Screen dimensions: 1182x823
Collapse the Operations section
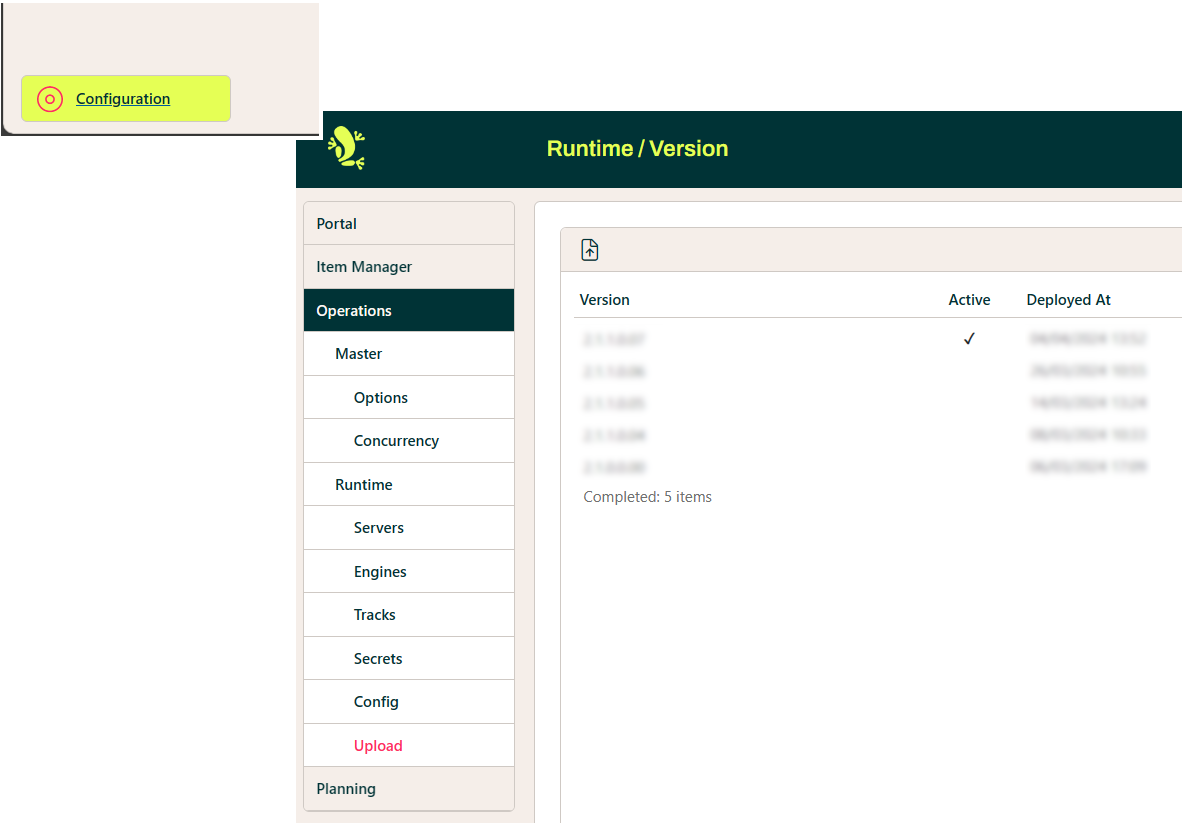point(354,311)
